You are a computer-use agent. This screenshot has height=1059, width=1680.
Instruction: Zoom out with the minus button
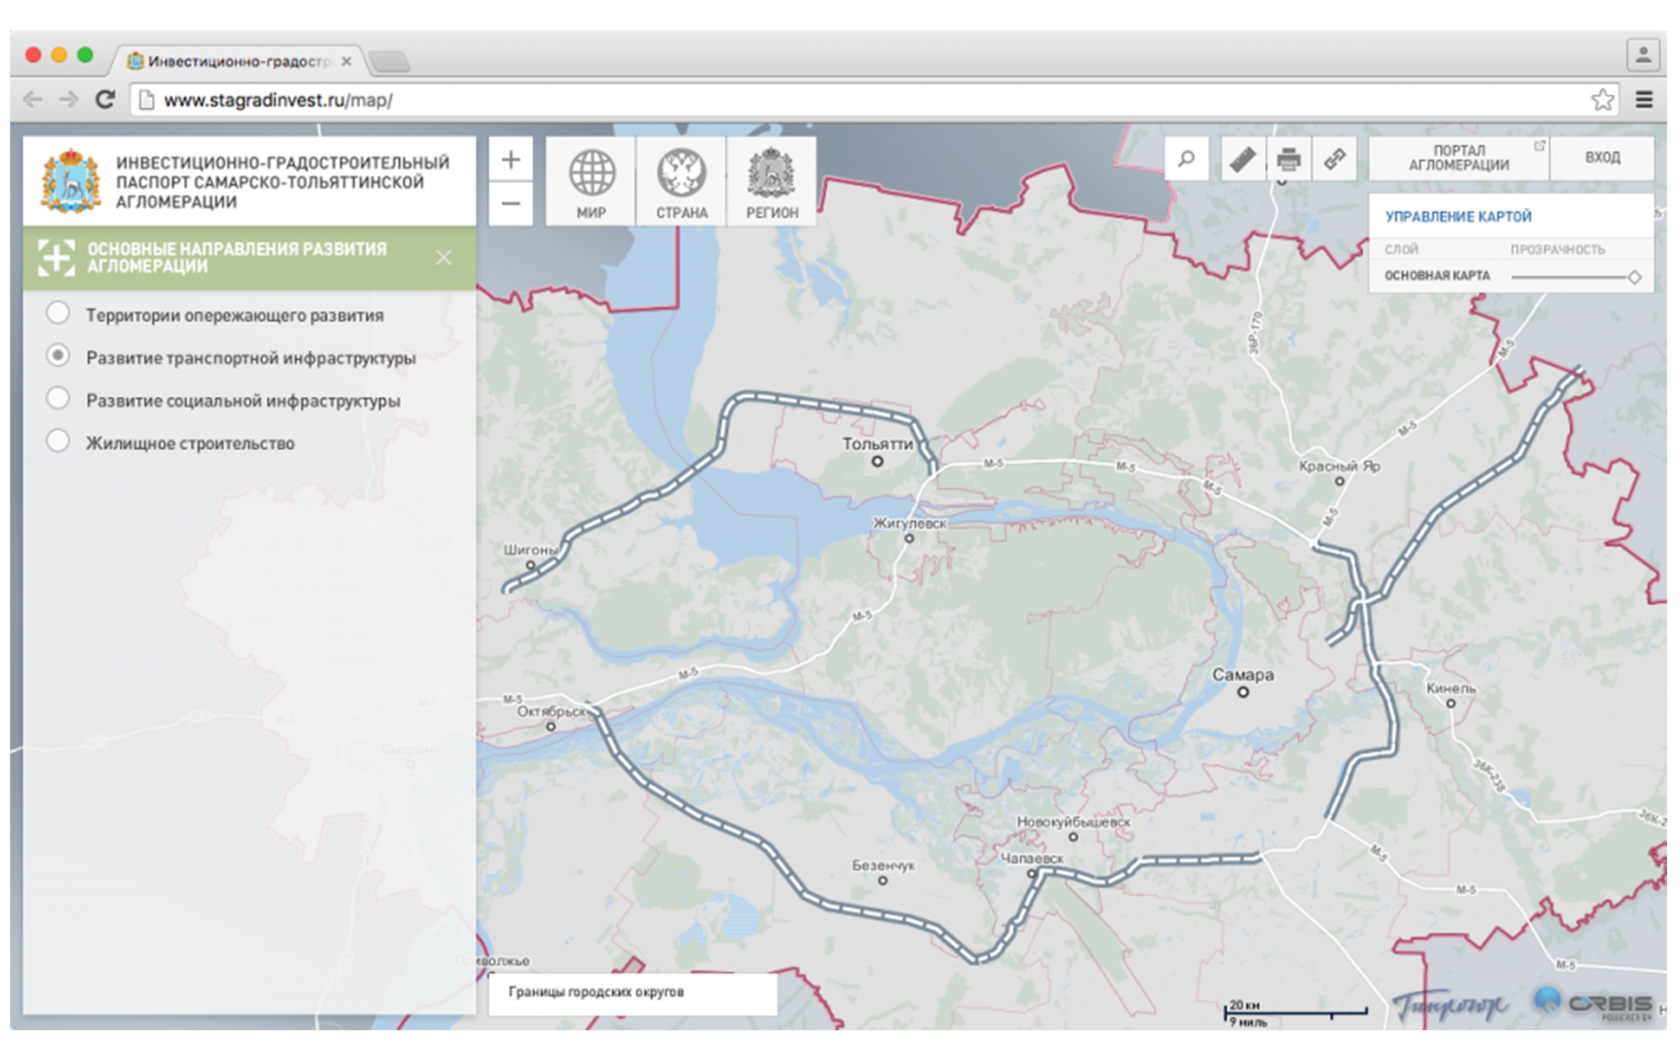(511, 203)
